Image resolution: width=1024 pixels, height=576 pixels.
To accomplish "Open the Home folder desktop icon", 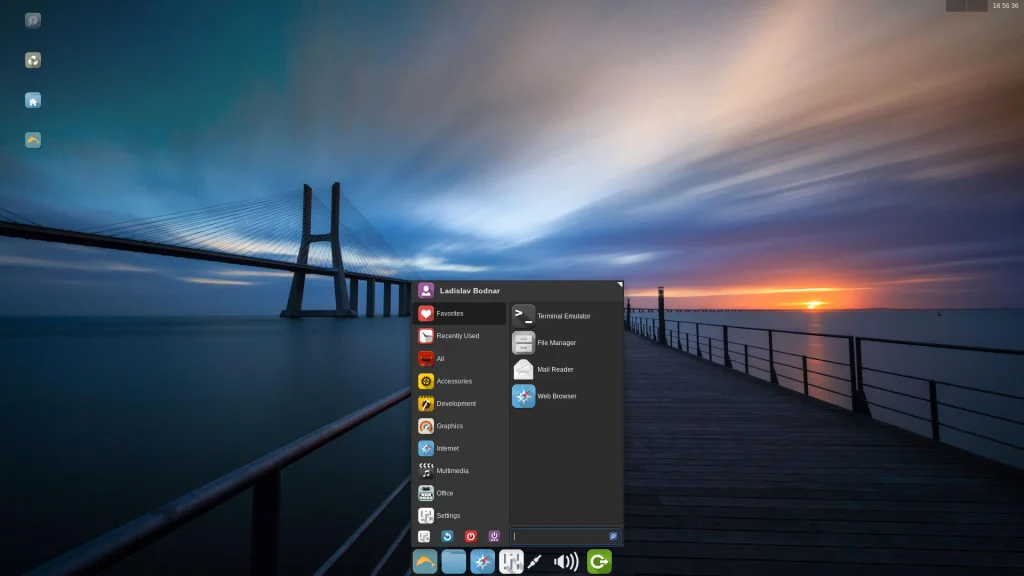I will pyautogui.click(x=33, y=100).
